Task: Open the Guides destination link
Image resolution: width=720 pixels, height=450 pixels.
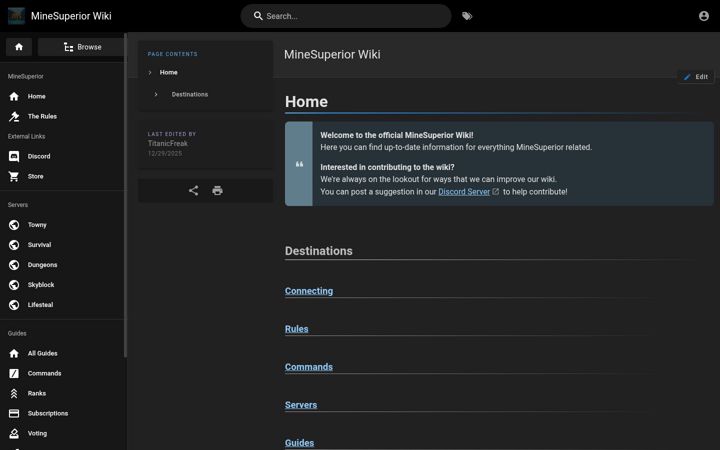Action: click(x=299, y=443)
